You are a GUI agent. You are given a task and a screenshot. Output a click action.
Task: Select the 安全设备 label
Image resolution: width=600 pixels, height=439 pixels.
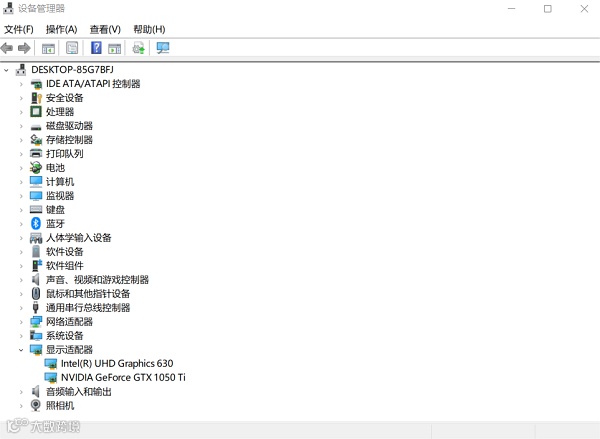point(65,98)
